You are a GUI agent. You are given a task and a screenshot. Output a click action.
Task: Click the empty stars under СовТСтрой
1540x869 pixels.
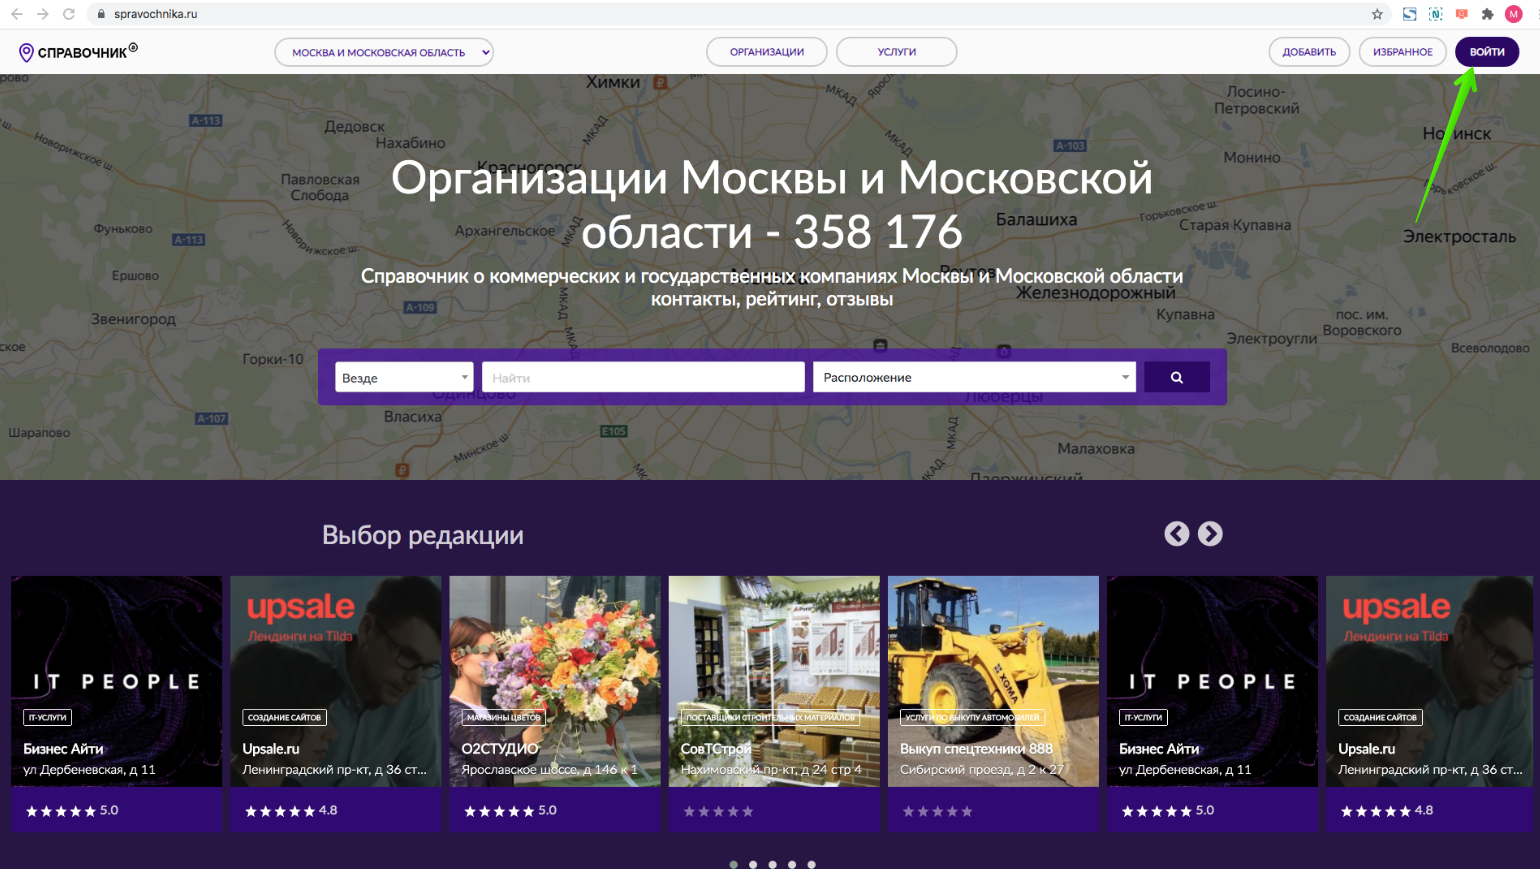pos(718,811)
